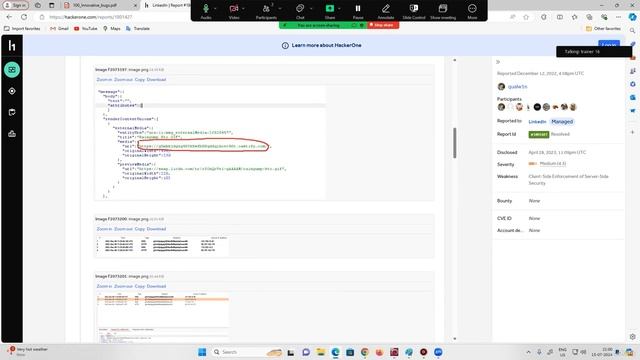
Task: Open Microsoft Edge from the taskbar
Action: tap(335, 352)
